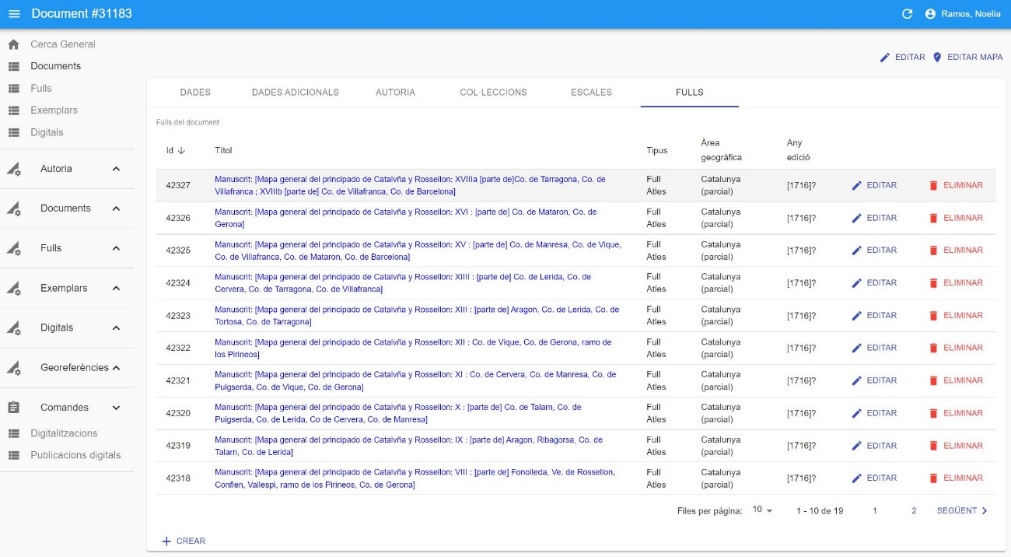This screenshot has width=1011, height=557.
Task: Click the Títol column header
Action: point(223,150)
